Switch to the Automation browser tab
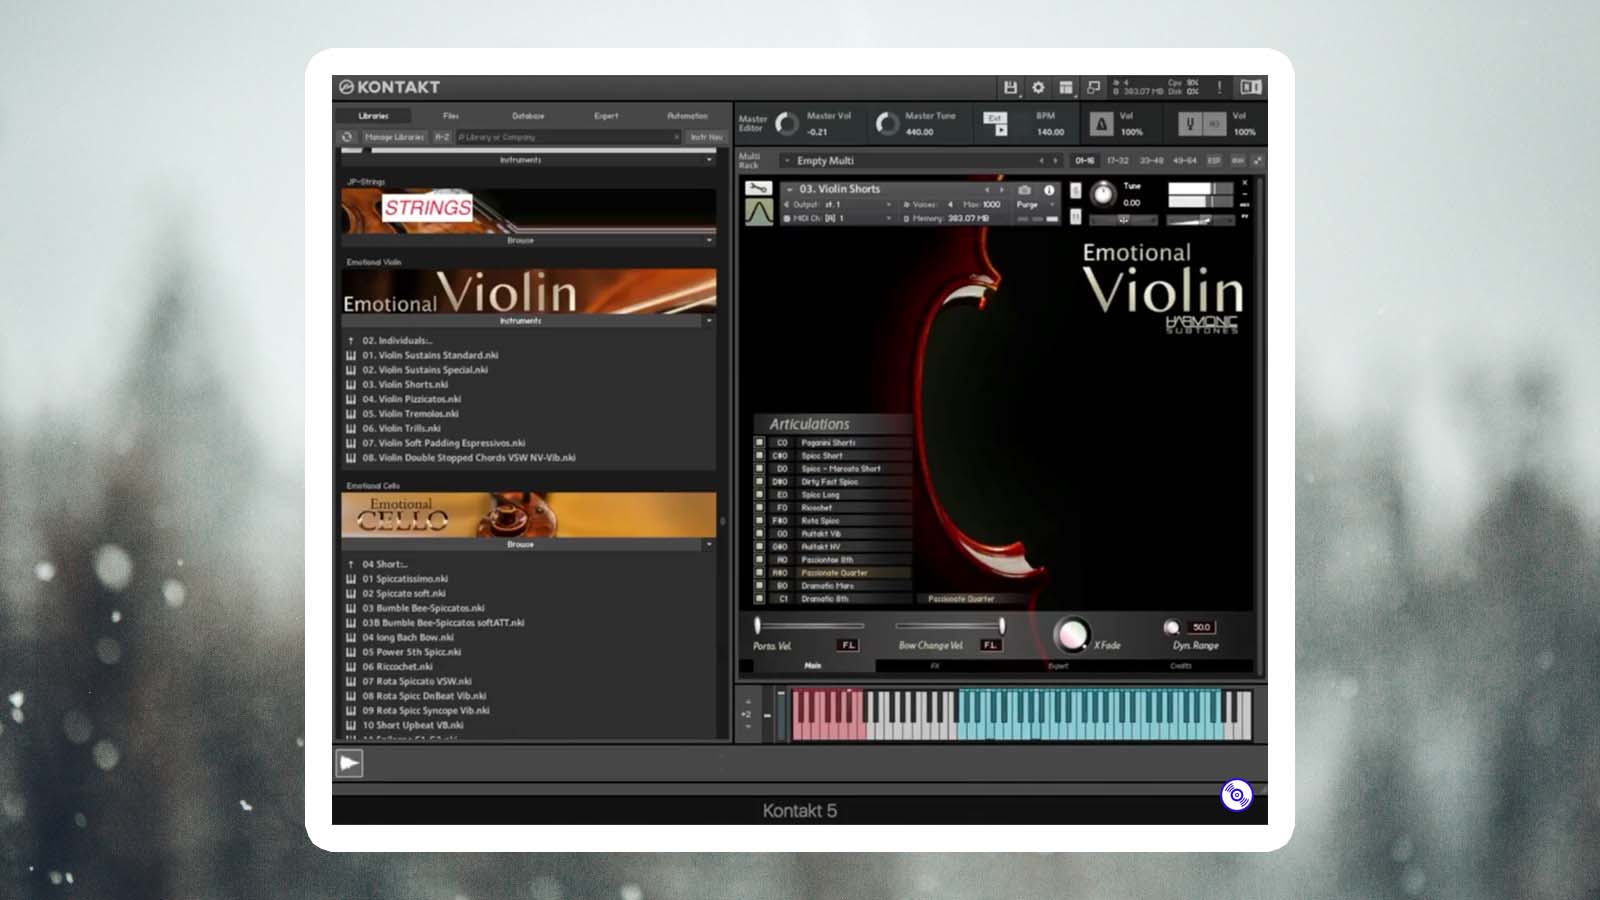The image size is (1600, 900). coord(687,116)
